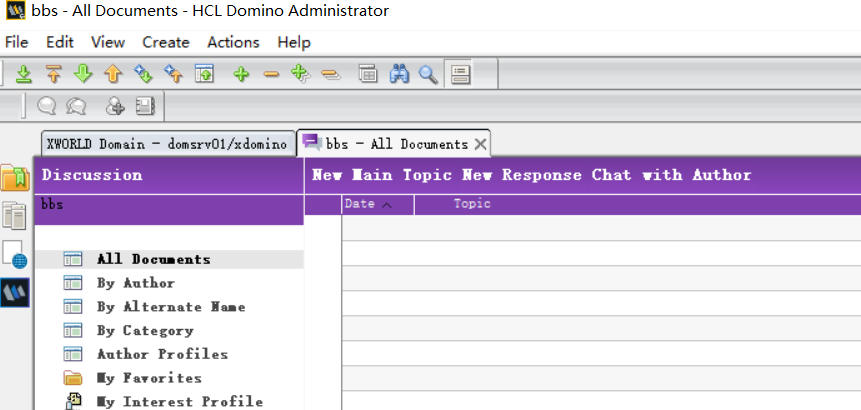The height and width of the screenshot is (410, 861).
Task: Click the By Category view icon
Action: coord(72,330)
